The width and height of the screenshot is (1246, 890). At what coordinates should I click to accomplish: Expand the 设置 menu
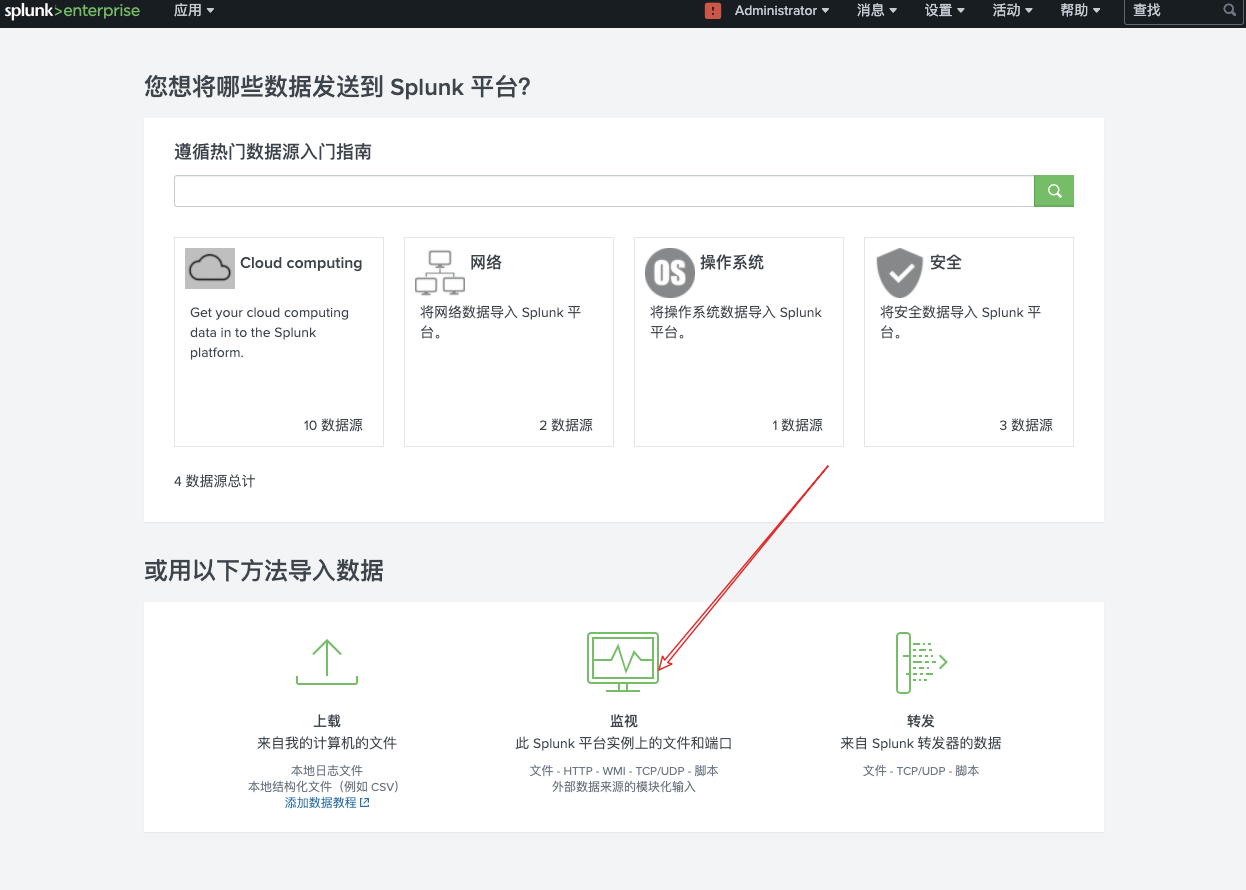click(x=945, y=11)
